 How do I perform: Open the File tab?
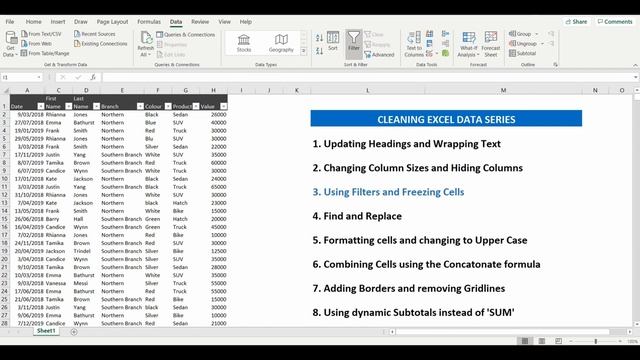10,22
